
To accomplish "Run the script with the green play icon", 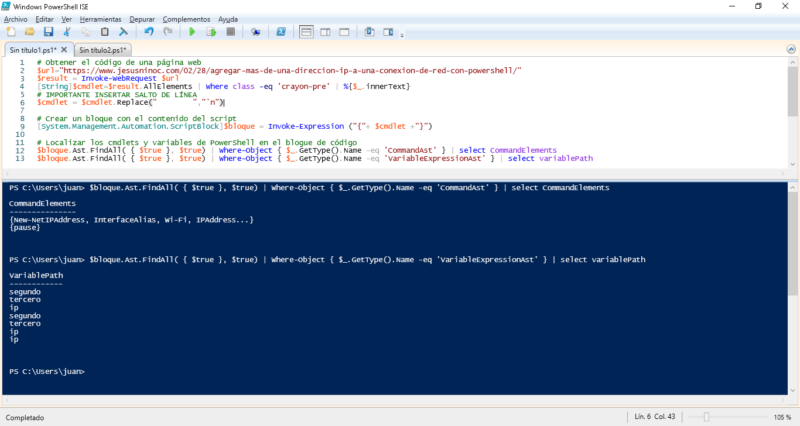I will pyautogui.click(x=190, y=32).
